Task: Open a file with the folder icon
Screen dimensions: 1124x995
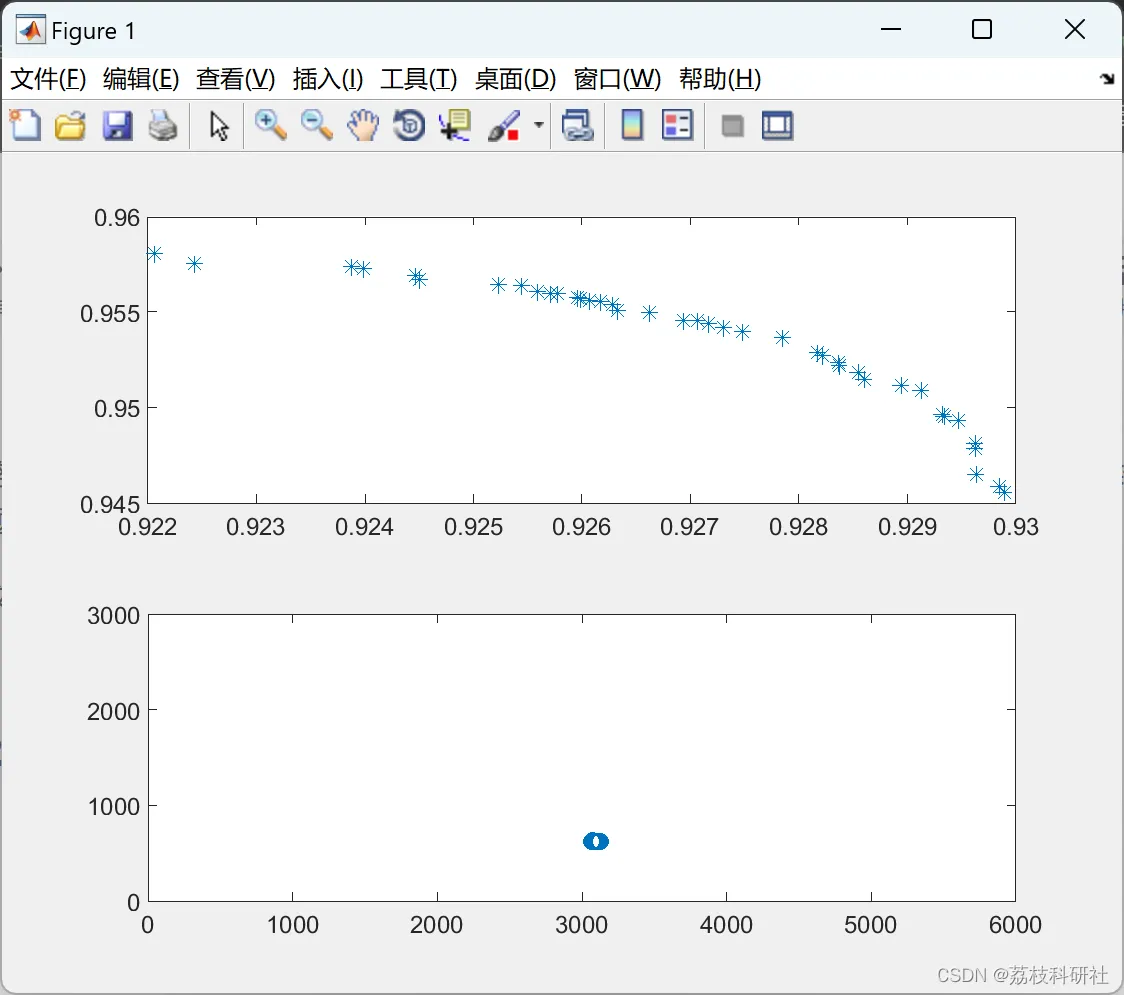Action: pyautogui.click(x=70, y=125)
